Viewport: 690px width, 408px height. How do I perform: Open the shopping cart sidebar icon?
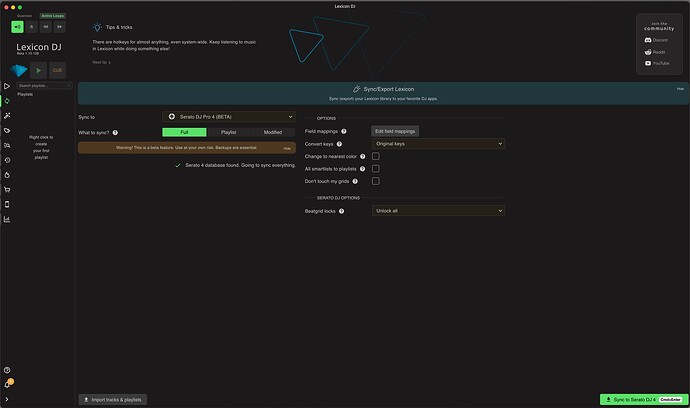(x=7, y=190)
